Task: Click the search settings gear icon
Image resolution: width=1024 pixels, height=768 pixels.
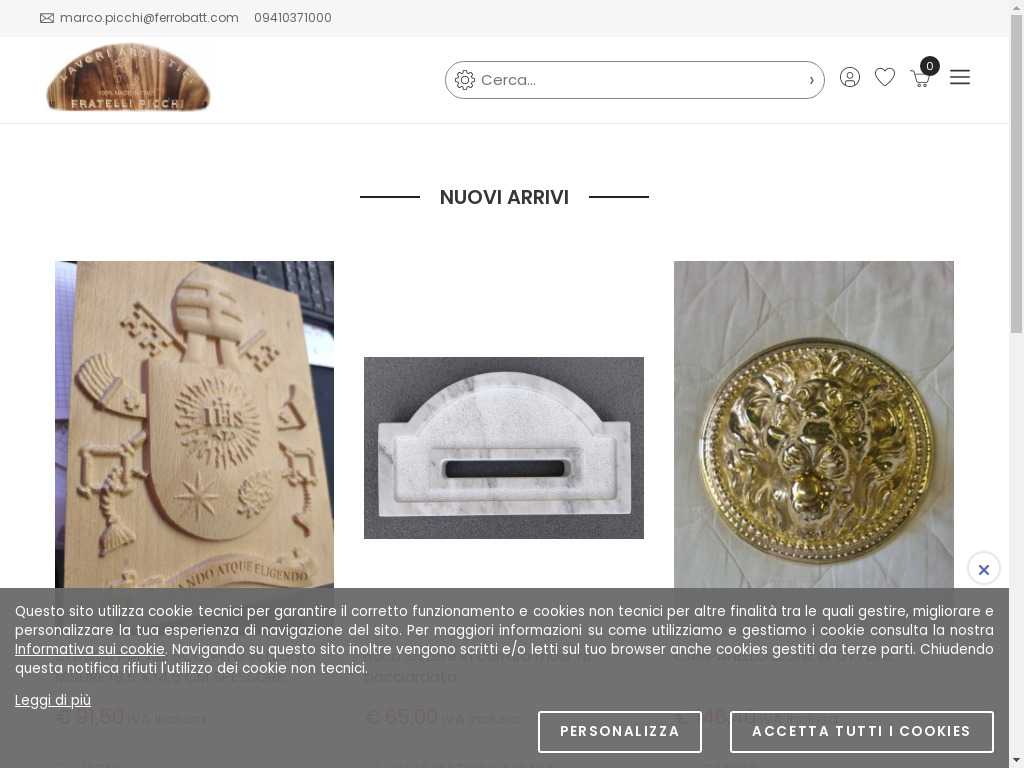Action: coord(464,80)
